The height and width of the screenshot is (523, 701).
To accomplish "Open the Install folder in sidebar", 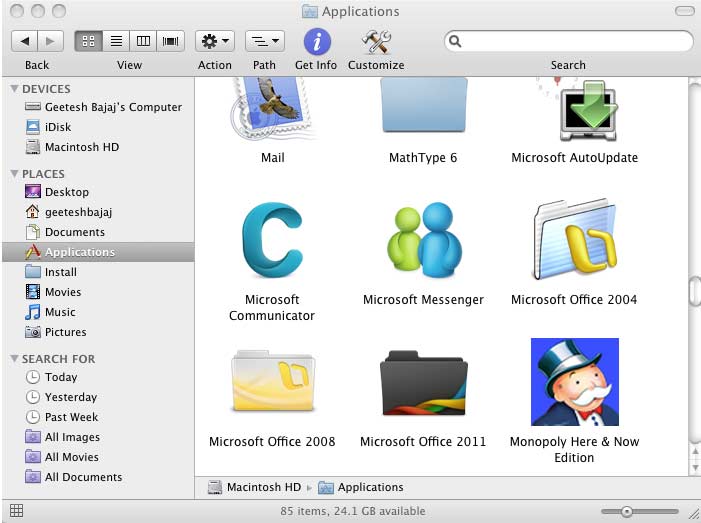I will pos(51,272).
